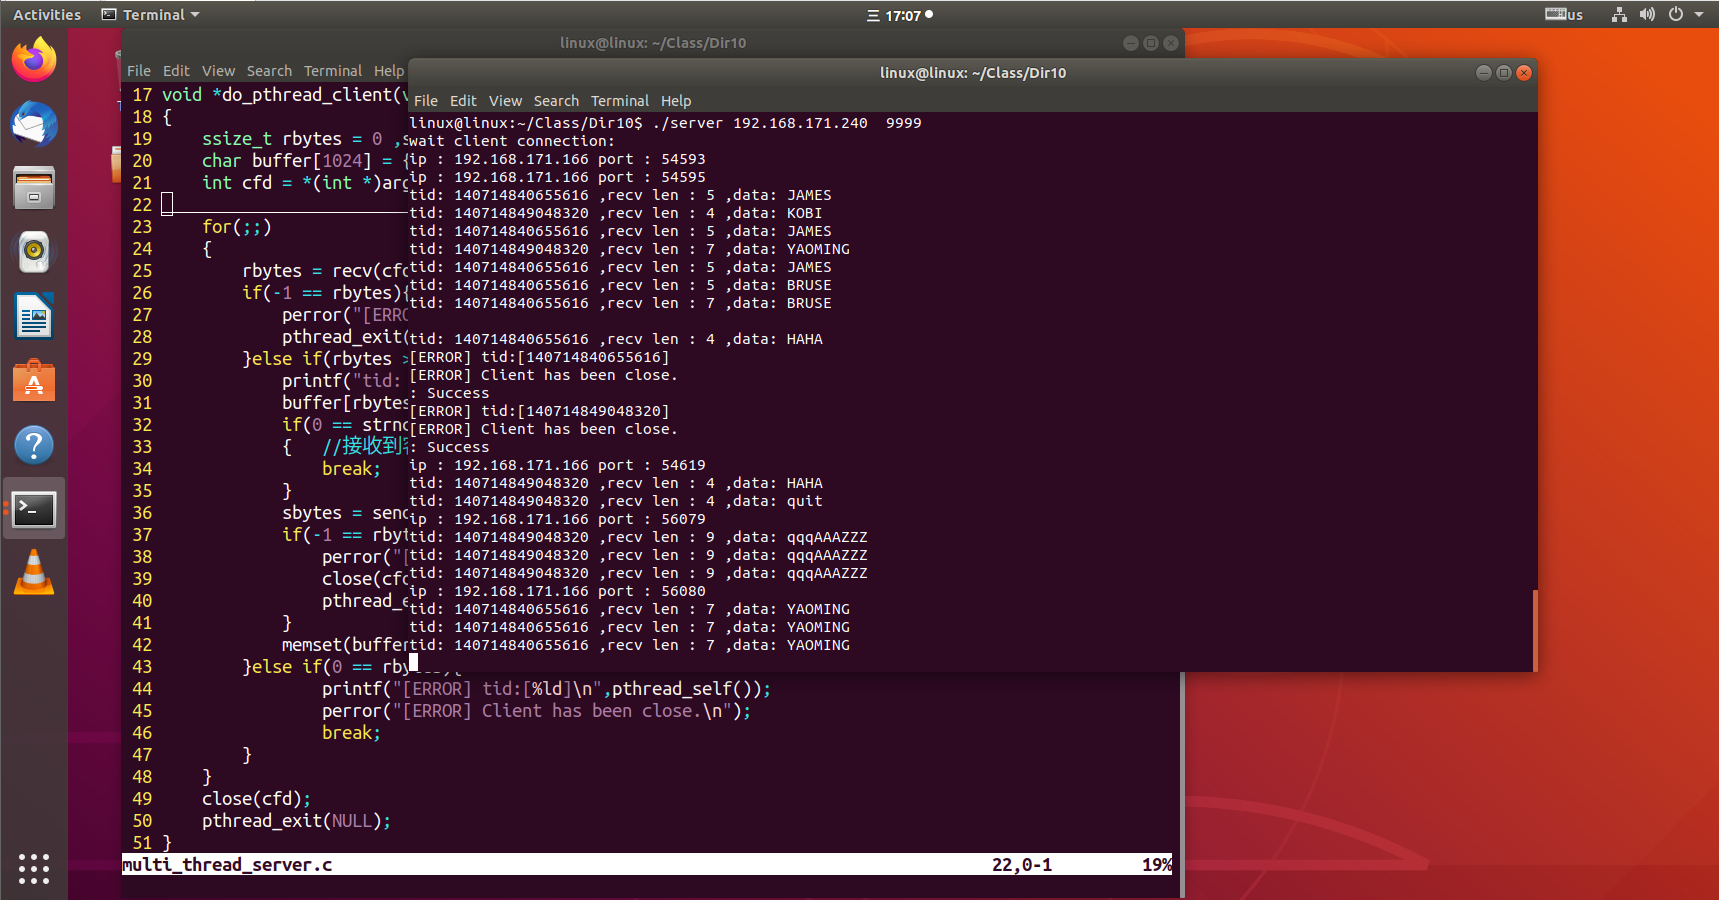The image size is (1719, 900).
Task: Minimize the front terminal window
Action: click(x=1484, y=72)
